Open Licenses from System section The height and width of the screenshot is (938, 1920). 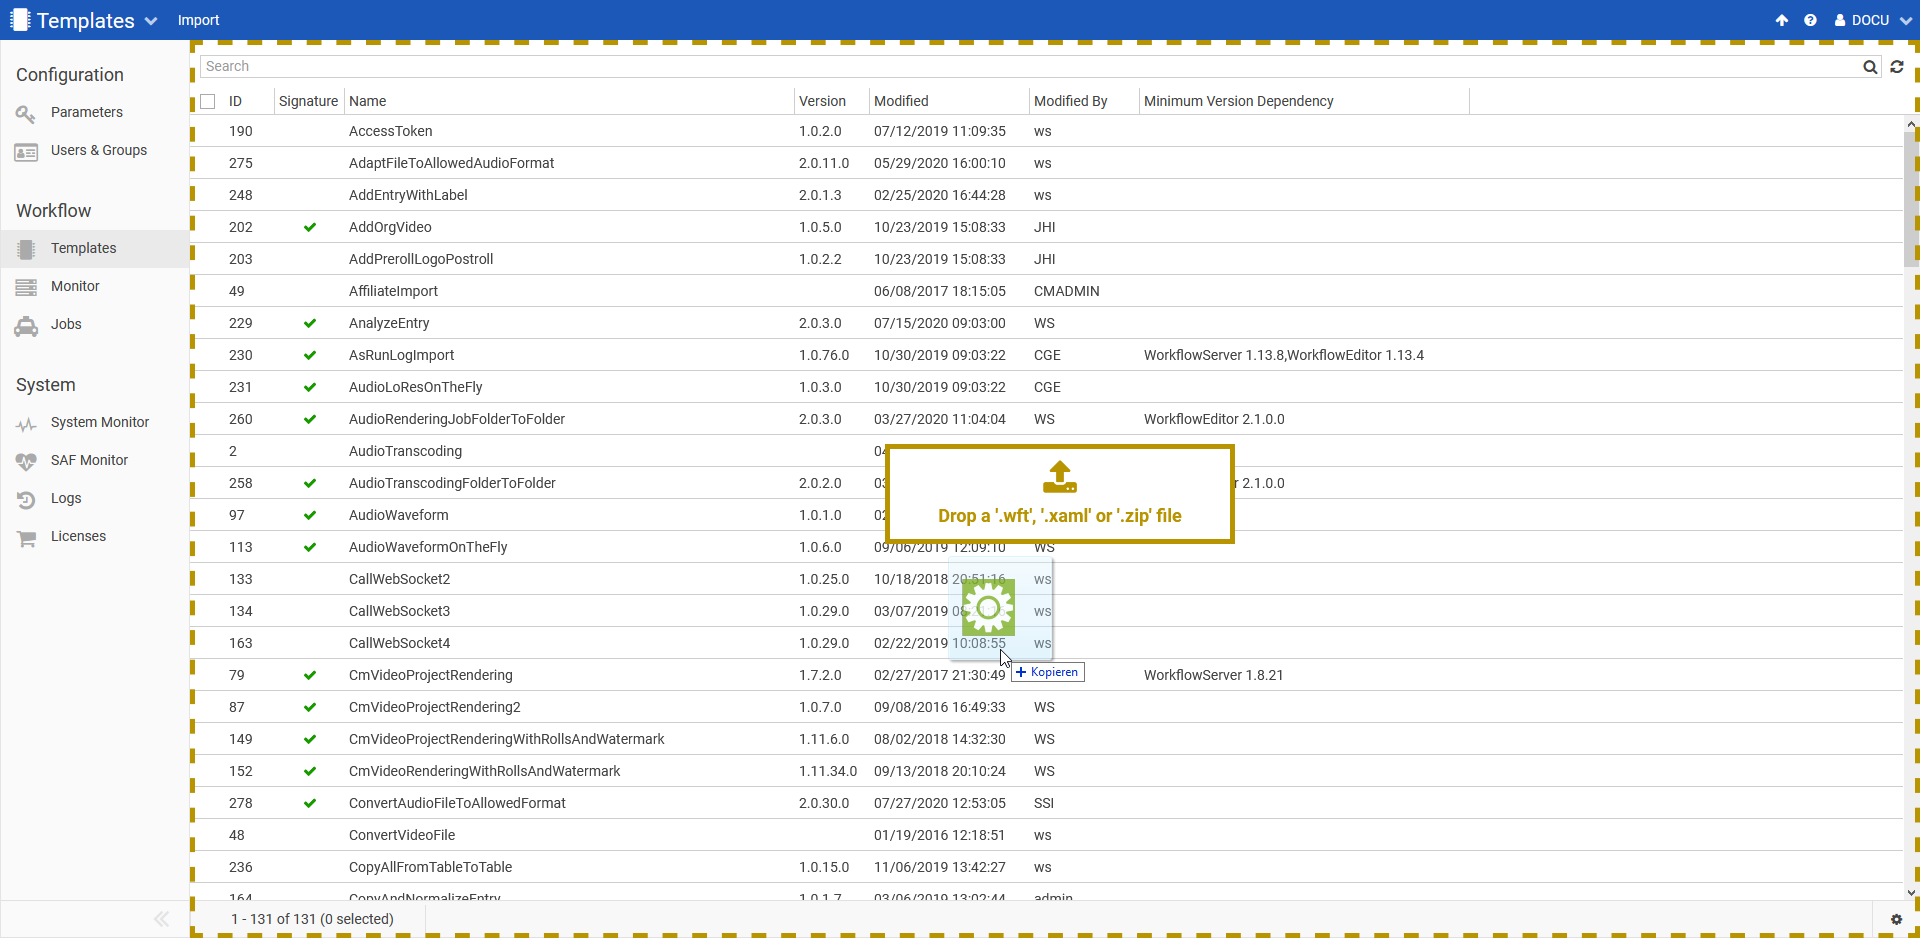click(x=78, y=536)
